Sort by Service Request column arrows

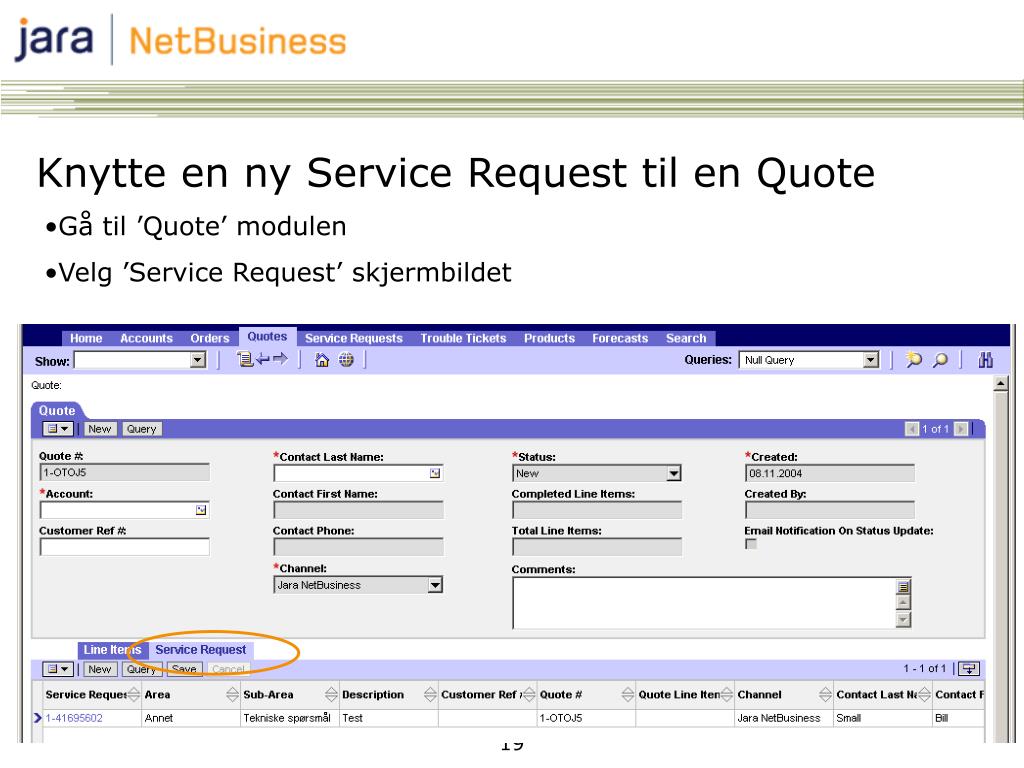(x=134, y=694)
